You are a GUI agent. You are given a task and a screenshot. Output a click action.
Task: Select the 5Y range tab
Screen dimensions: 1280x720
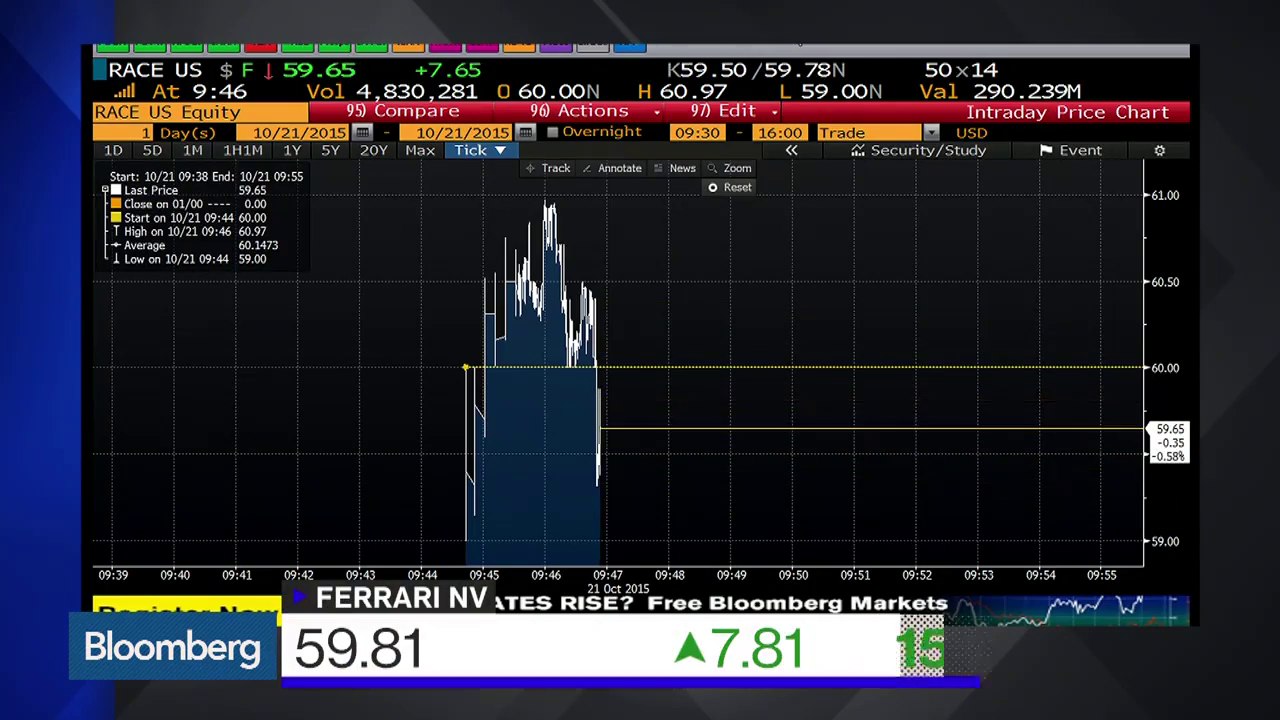coord(330,150)
